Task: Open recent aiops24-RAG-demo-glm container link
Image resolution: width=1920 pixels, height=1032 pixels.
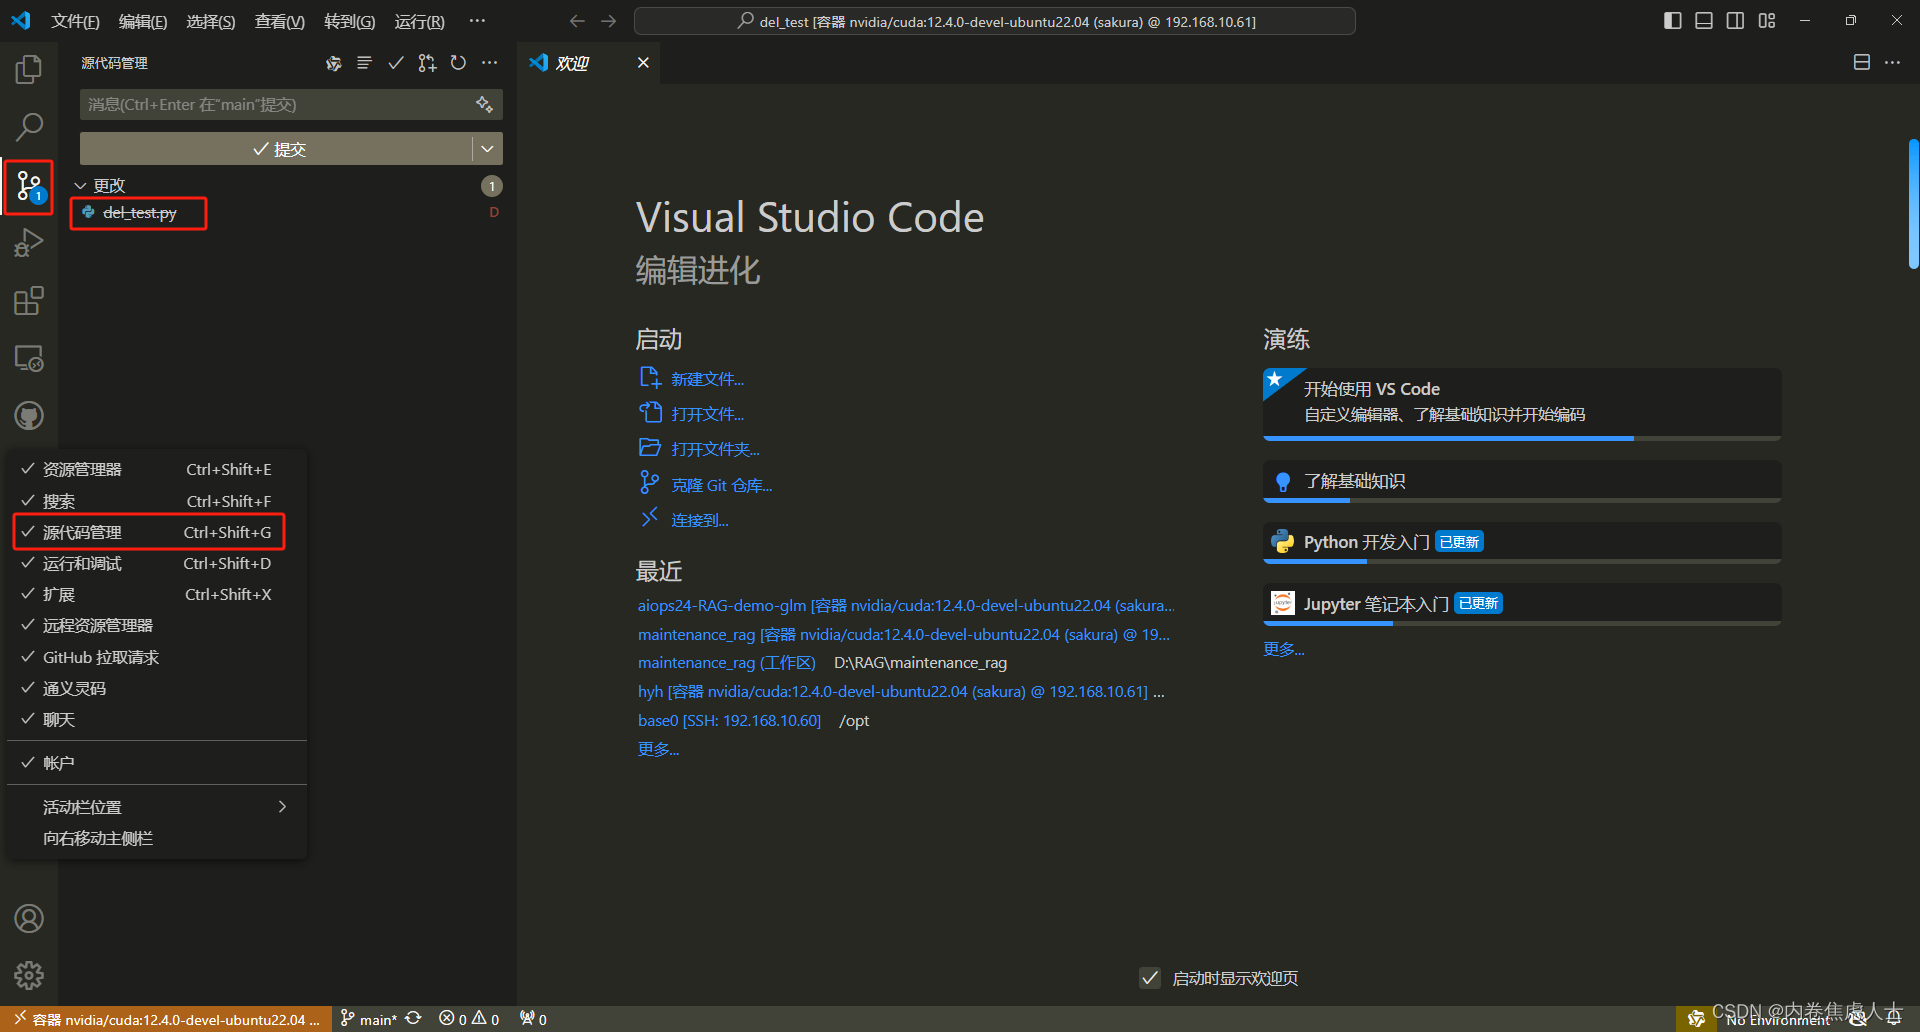Action: [x=906, y=605]
